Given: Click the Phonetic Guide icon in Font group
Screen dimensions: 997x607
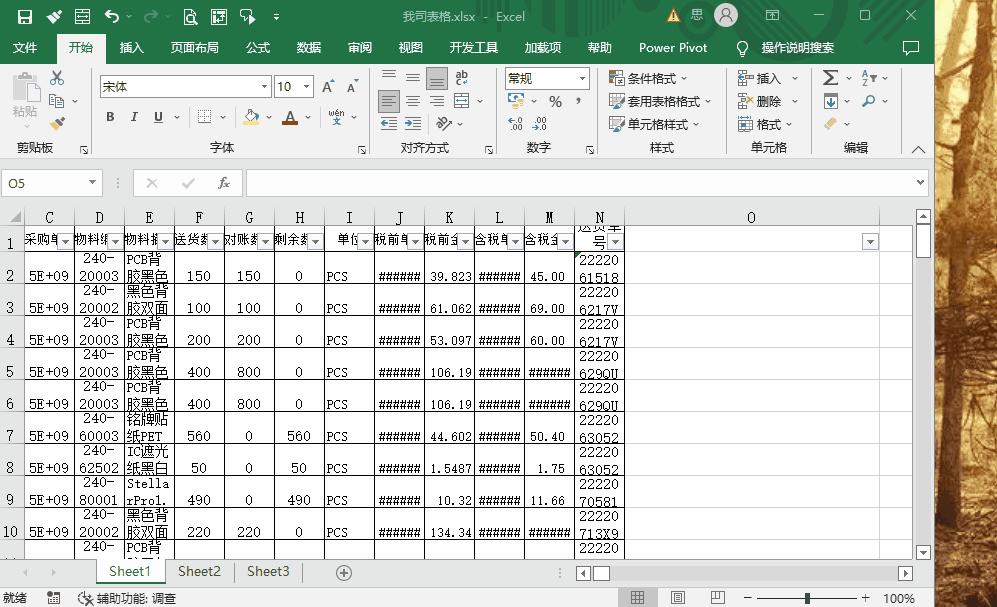Looking at the screenshot, I should point(337,117).
